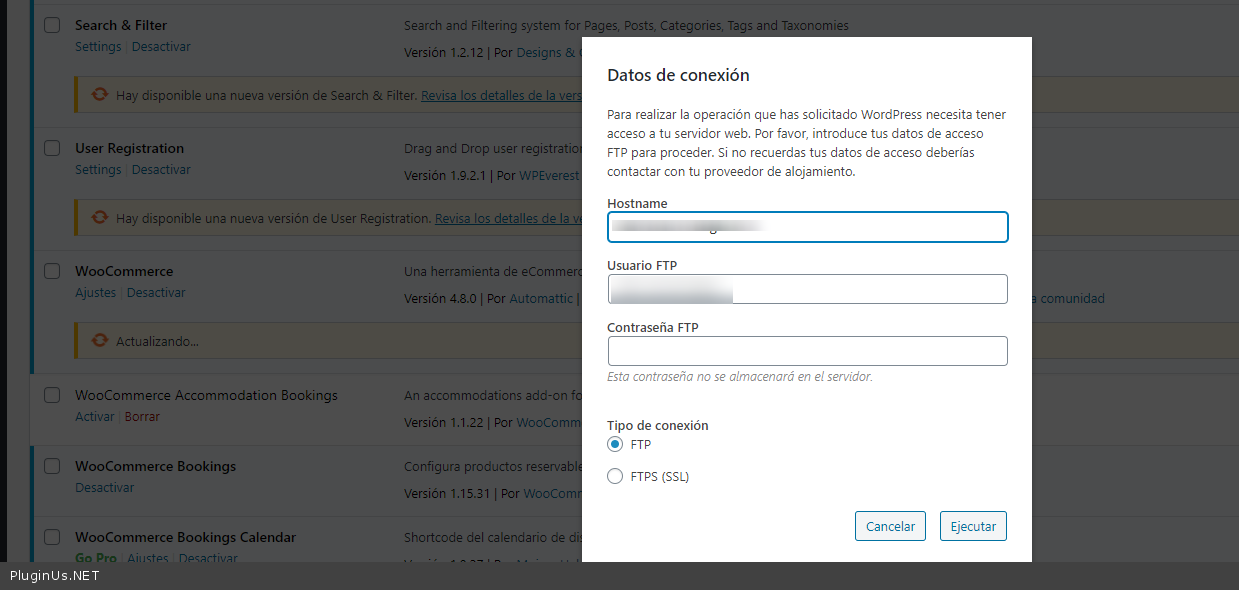Click the update icon in User Registration notice
The width and height of the screenshot is (1239, 590).
click(100, 218)
